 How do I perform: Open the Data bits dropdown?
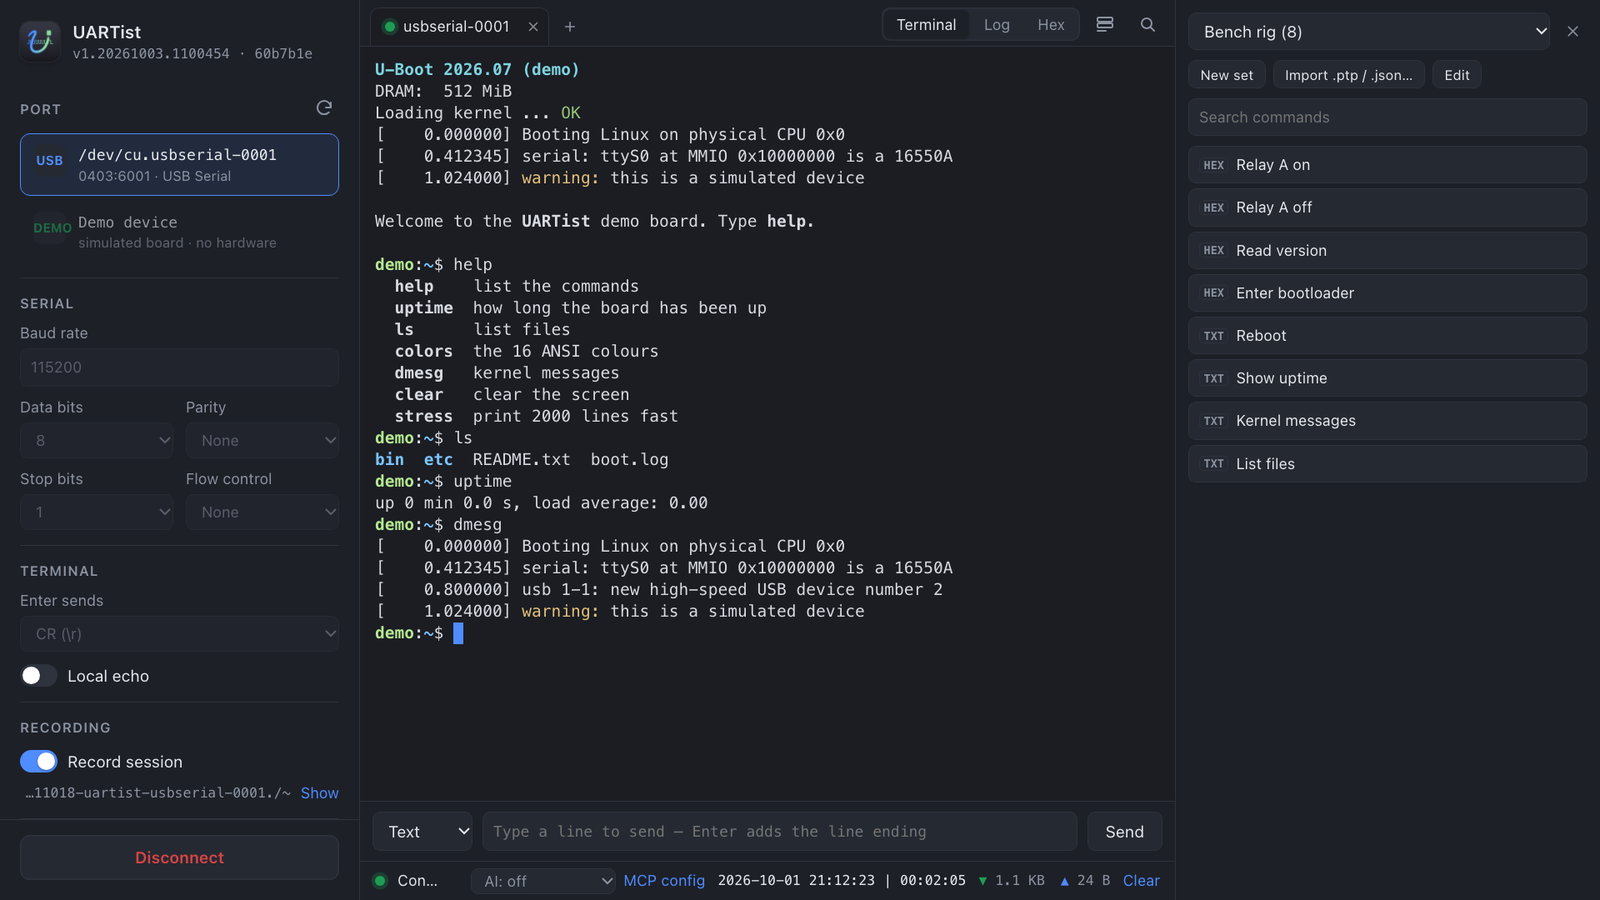pyautogui.click(x=97, y=441)
